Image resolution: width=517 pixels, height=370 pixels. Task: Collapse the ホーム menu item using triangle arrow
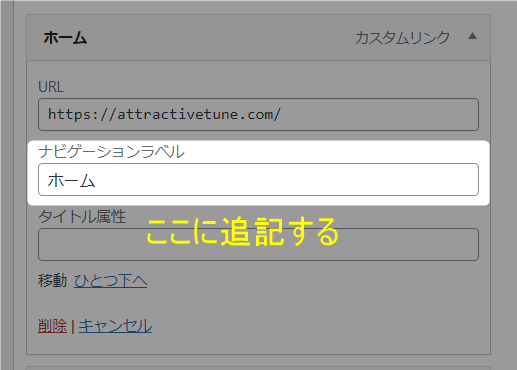pos(472,36)
